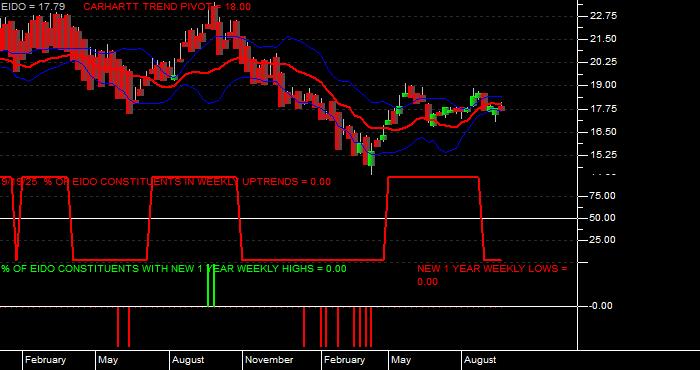
Task: Click the 20.25 price axis value
Action: [x=603, y=62]
